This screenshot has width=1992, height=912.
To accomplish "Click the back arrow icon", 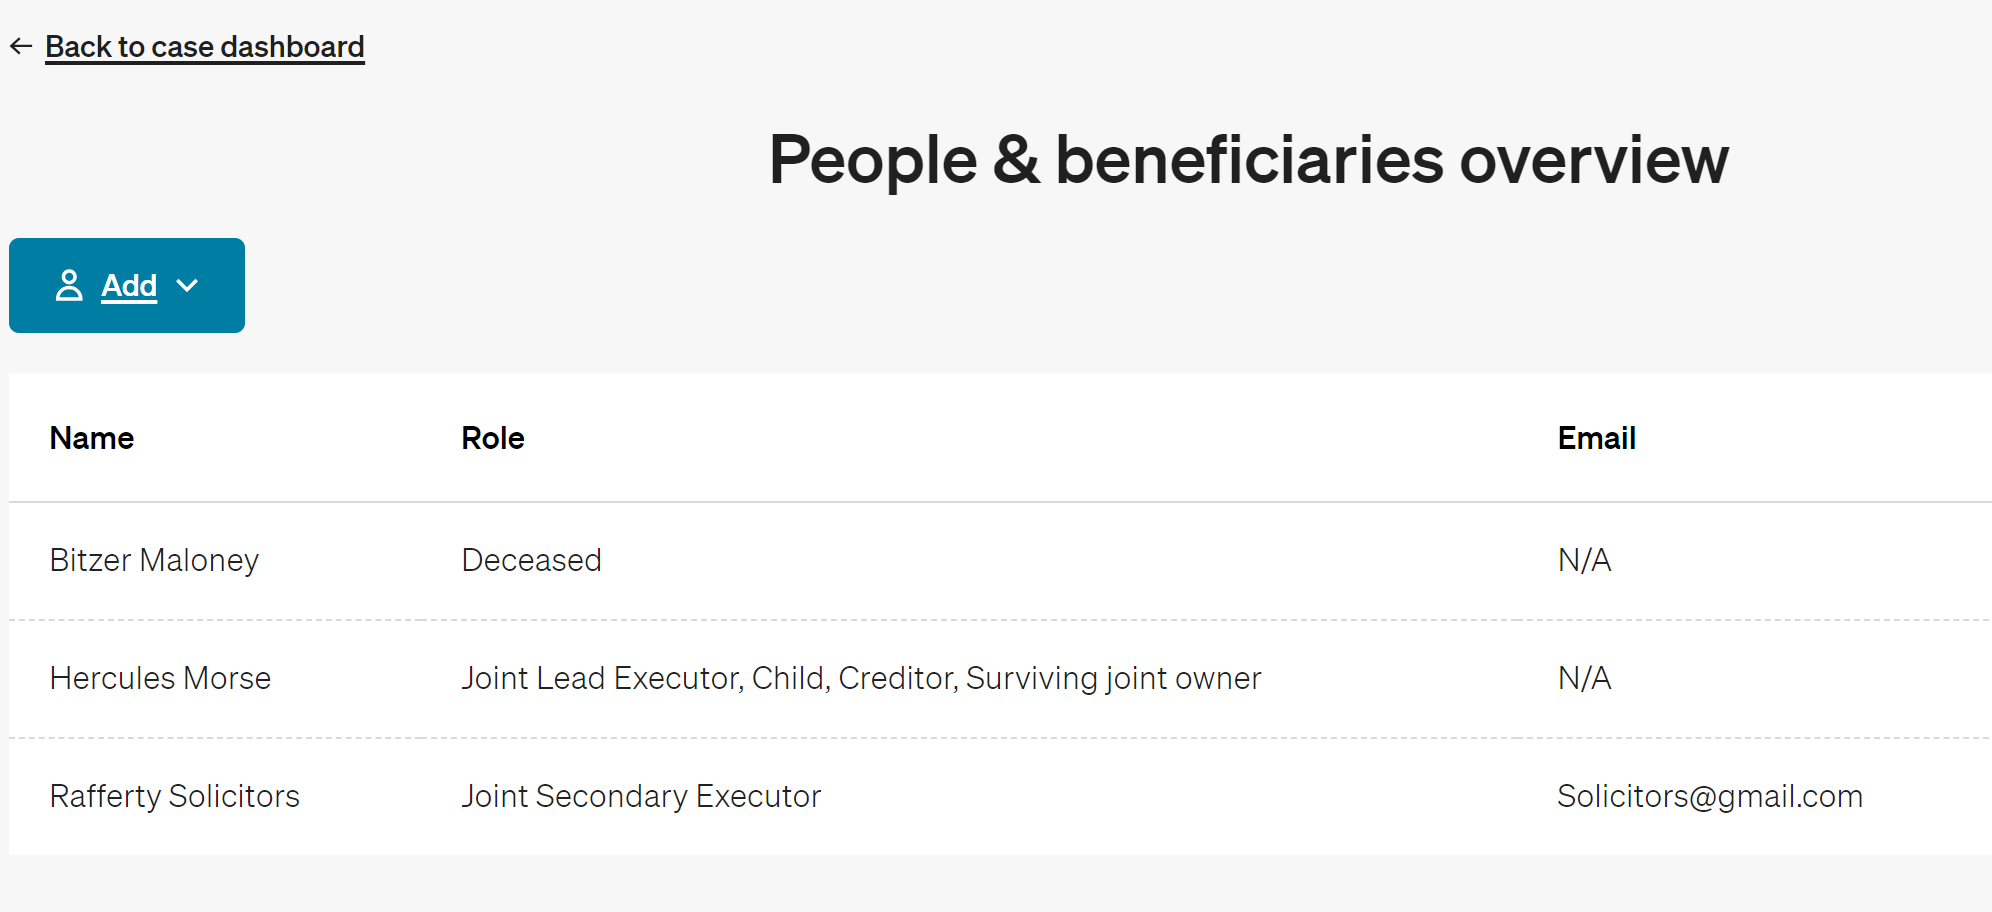I will (x=21, y=46).
